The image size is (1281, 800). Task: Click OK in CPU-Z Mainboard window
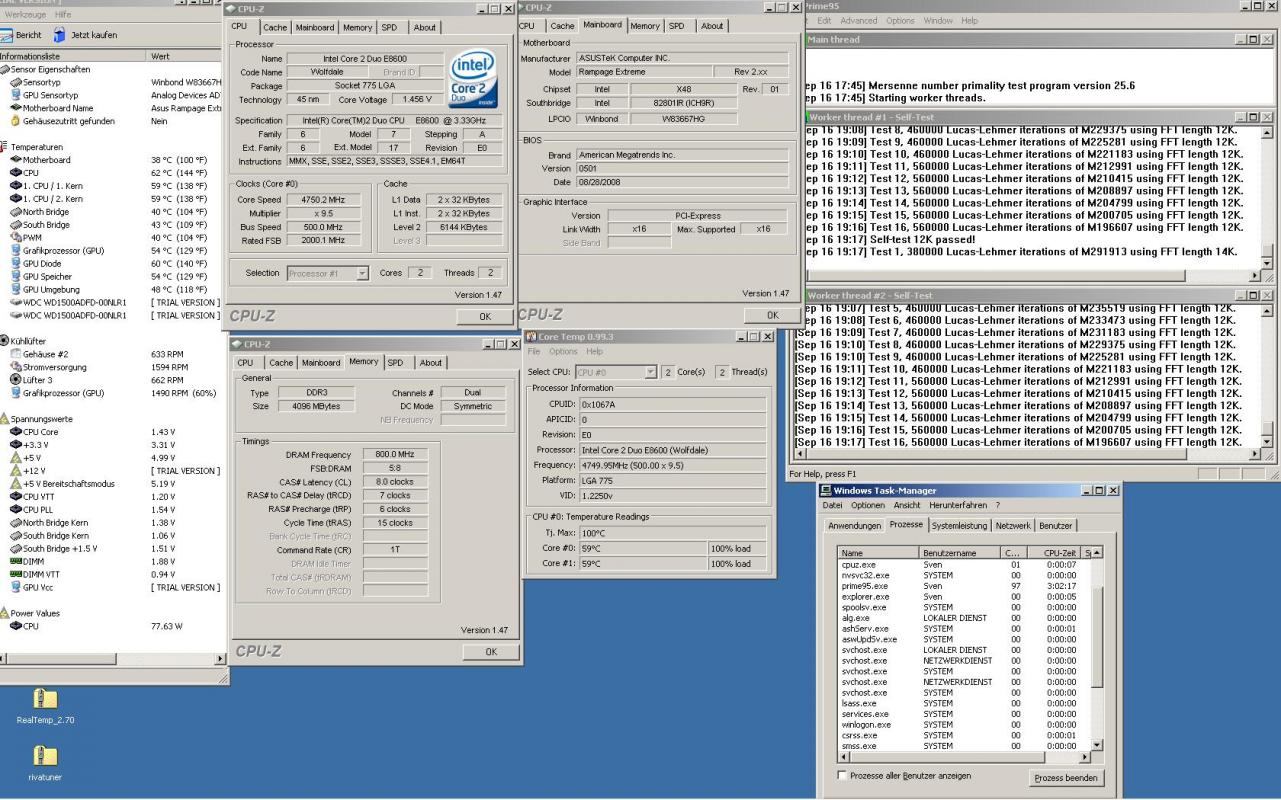(771, 314)
